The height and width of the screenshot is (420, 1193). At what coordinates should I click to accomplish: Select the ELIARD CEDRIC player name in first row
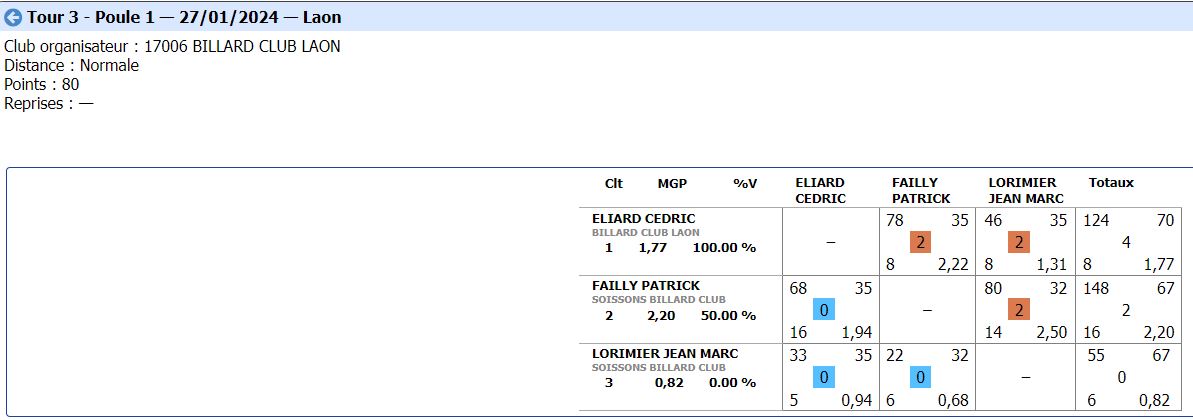click(x=643, y=218)
